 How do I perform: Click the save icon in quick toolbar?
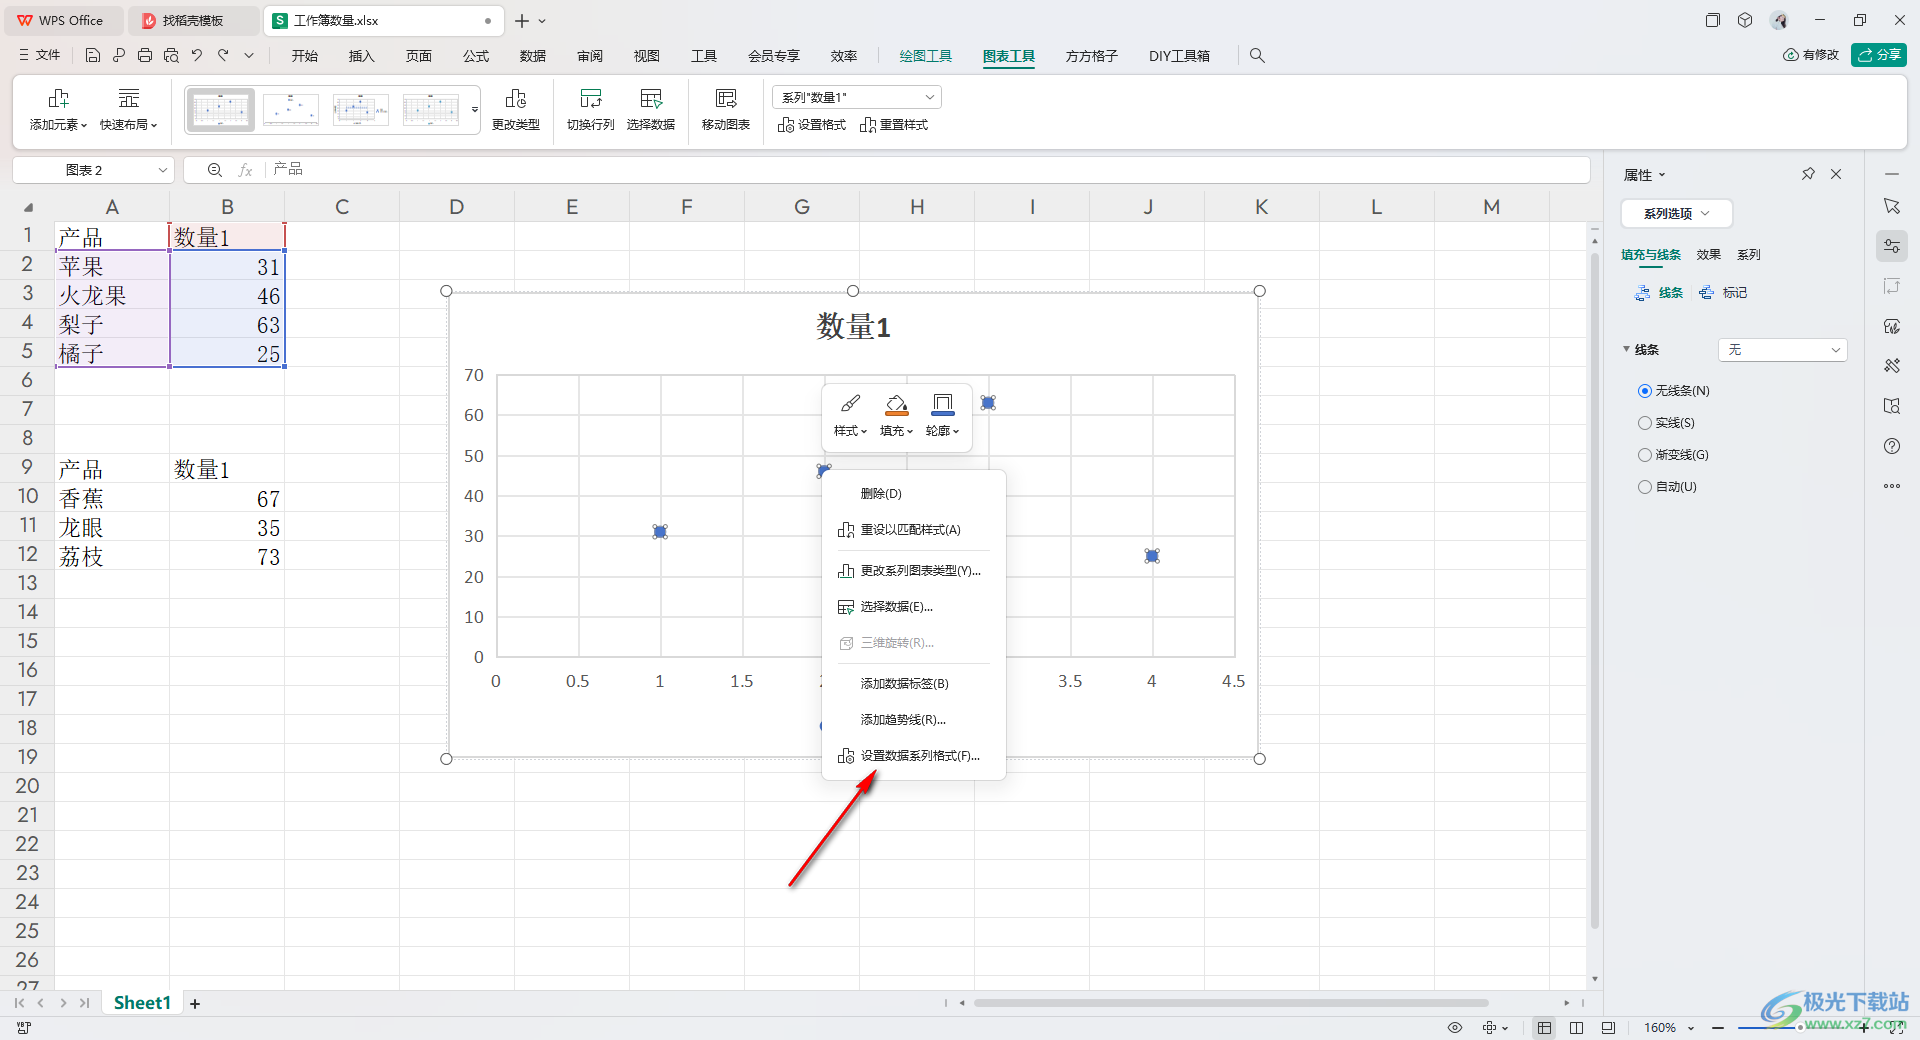click(93, 56)
